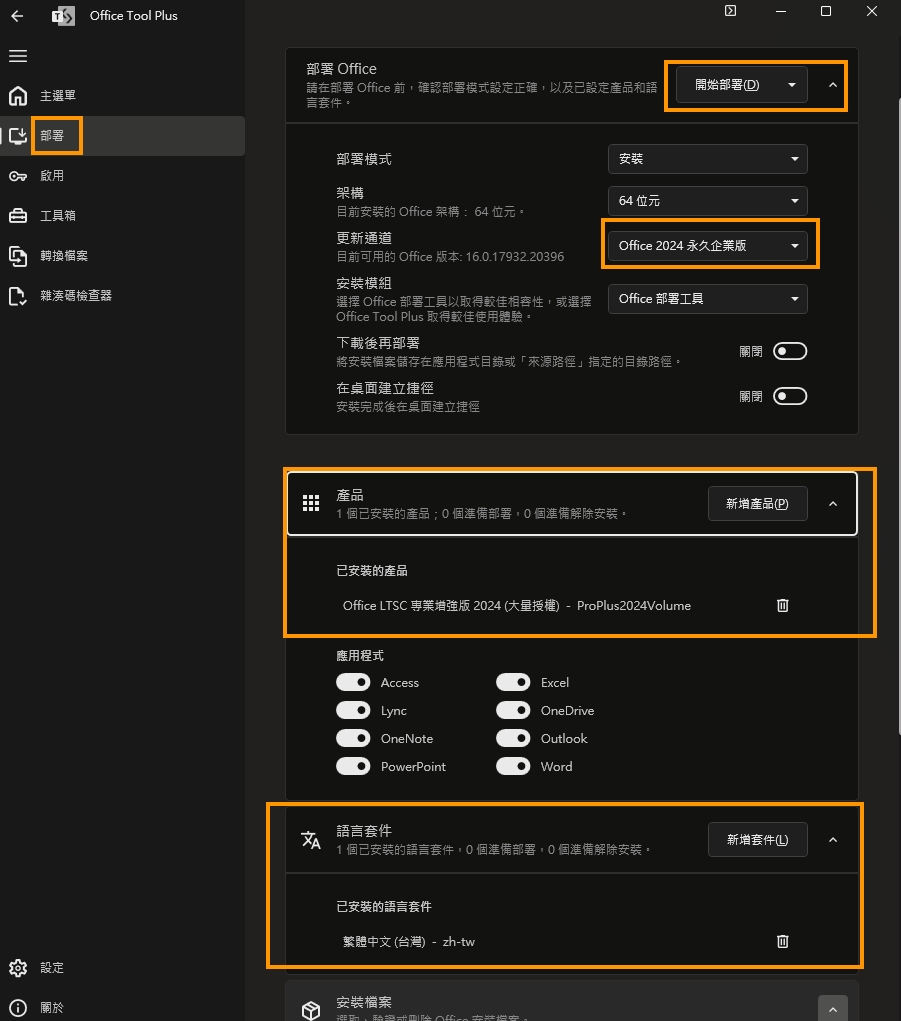Screen dimensions: 901x1021
Task: Click the hash checker file icon
Action: [18, 296]
